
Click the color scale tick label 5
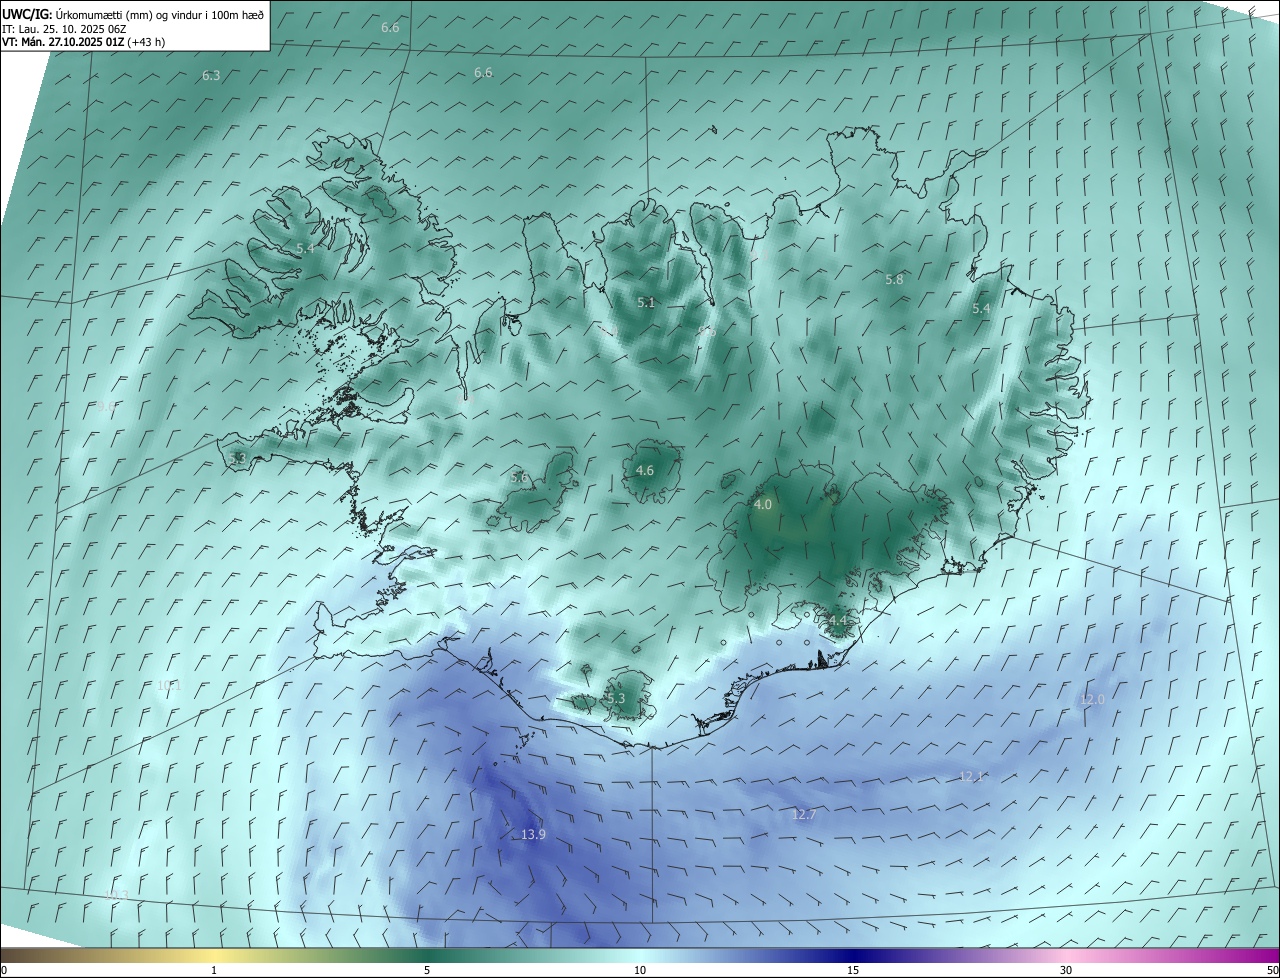(427, 971)
